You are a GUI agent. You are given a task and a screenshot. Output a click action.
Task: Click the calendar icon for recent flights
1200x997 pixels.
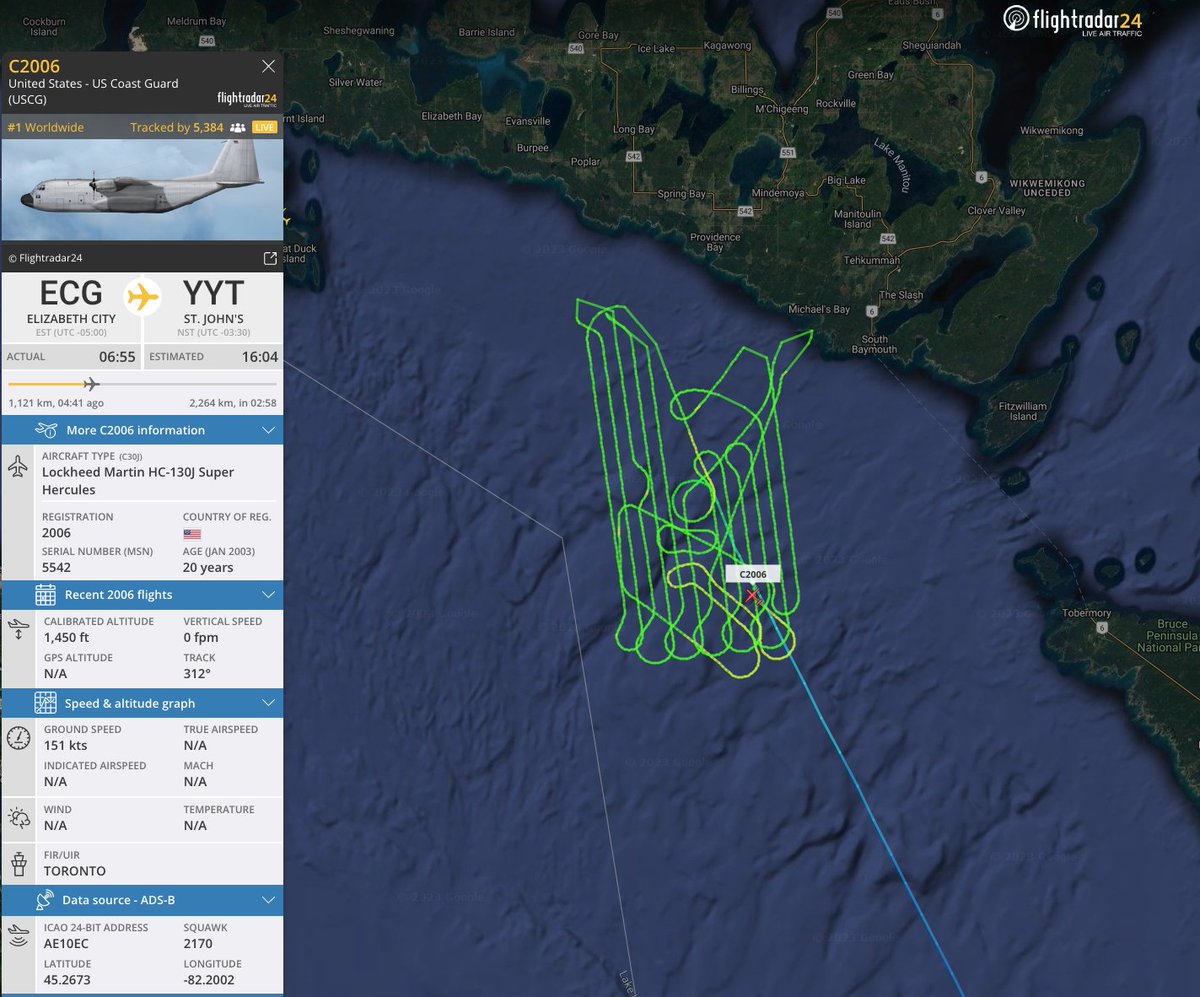pos(45,595)
